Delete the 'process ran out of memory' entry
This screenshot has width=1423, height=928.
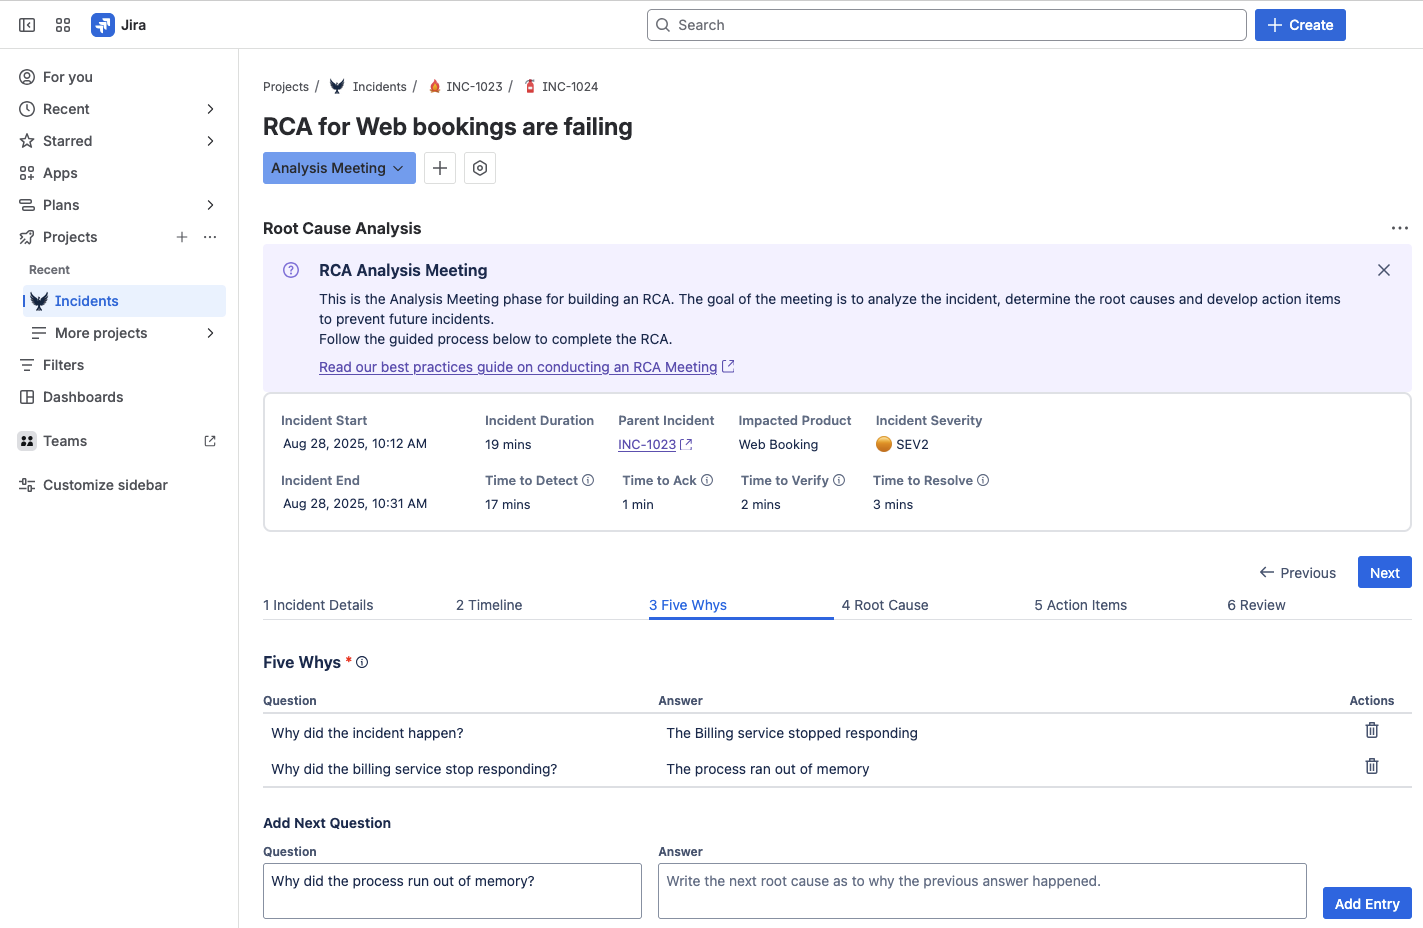click(1371, 767)
